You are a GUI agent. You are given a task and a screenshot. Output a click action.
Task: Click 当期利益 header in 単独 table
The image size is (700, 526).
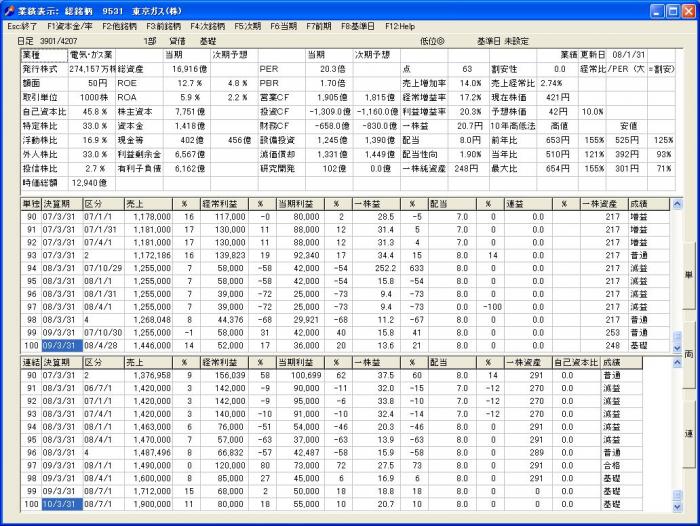300,204
